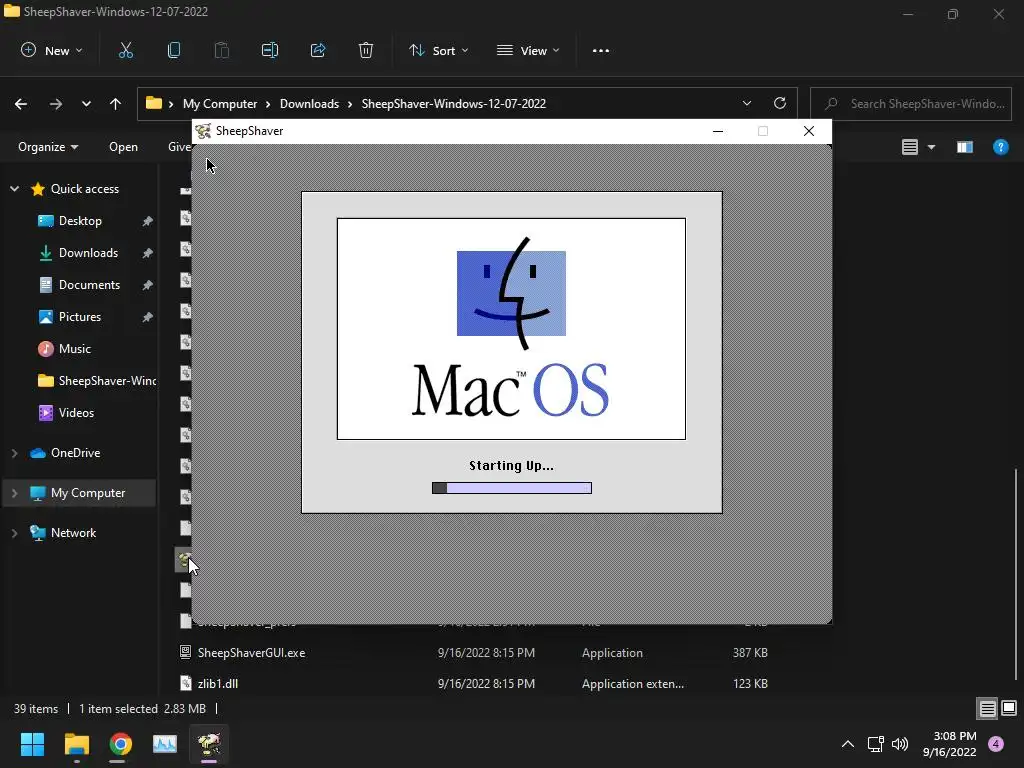Viewport: 1024px width, 768px height.
Task: Switch to large thumbnails view in status bar
Action: [1009, 709]
